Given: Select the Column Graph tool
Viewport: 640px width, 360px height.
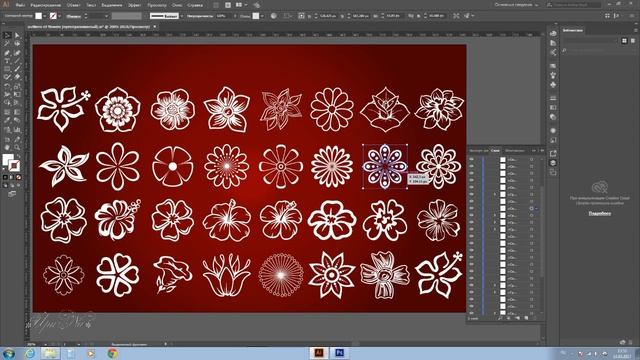Looking at the screenshot, I should [17, 130].
